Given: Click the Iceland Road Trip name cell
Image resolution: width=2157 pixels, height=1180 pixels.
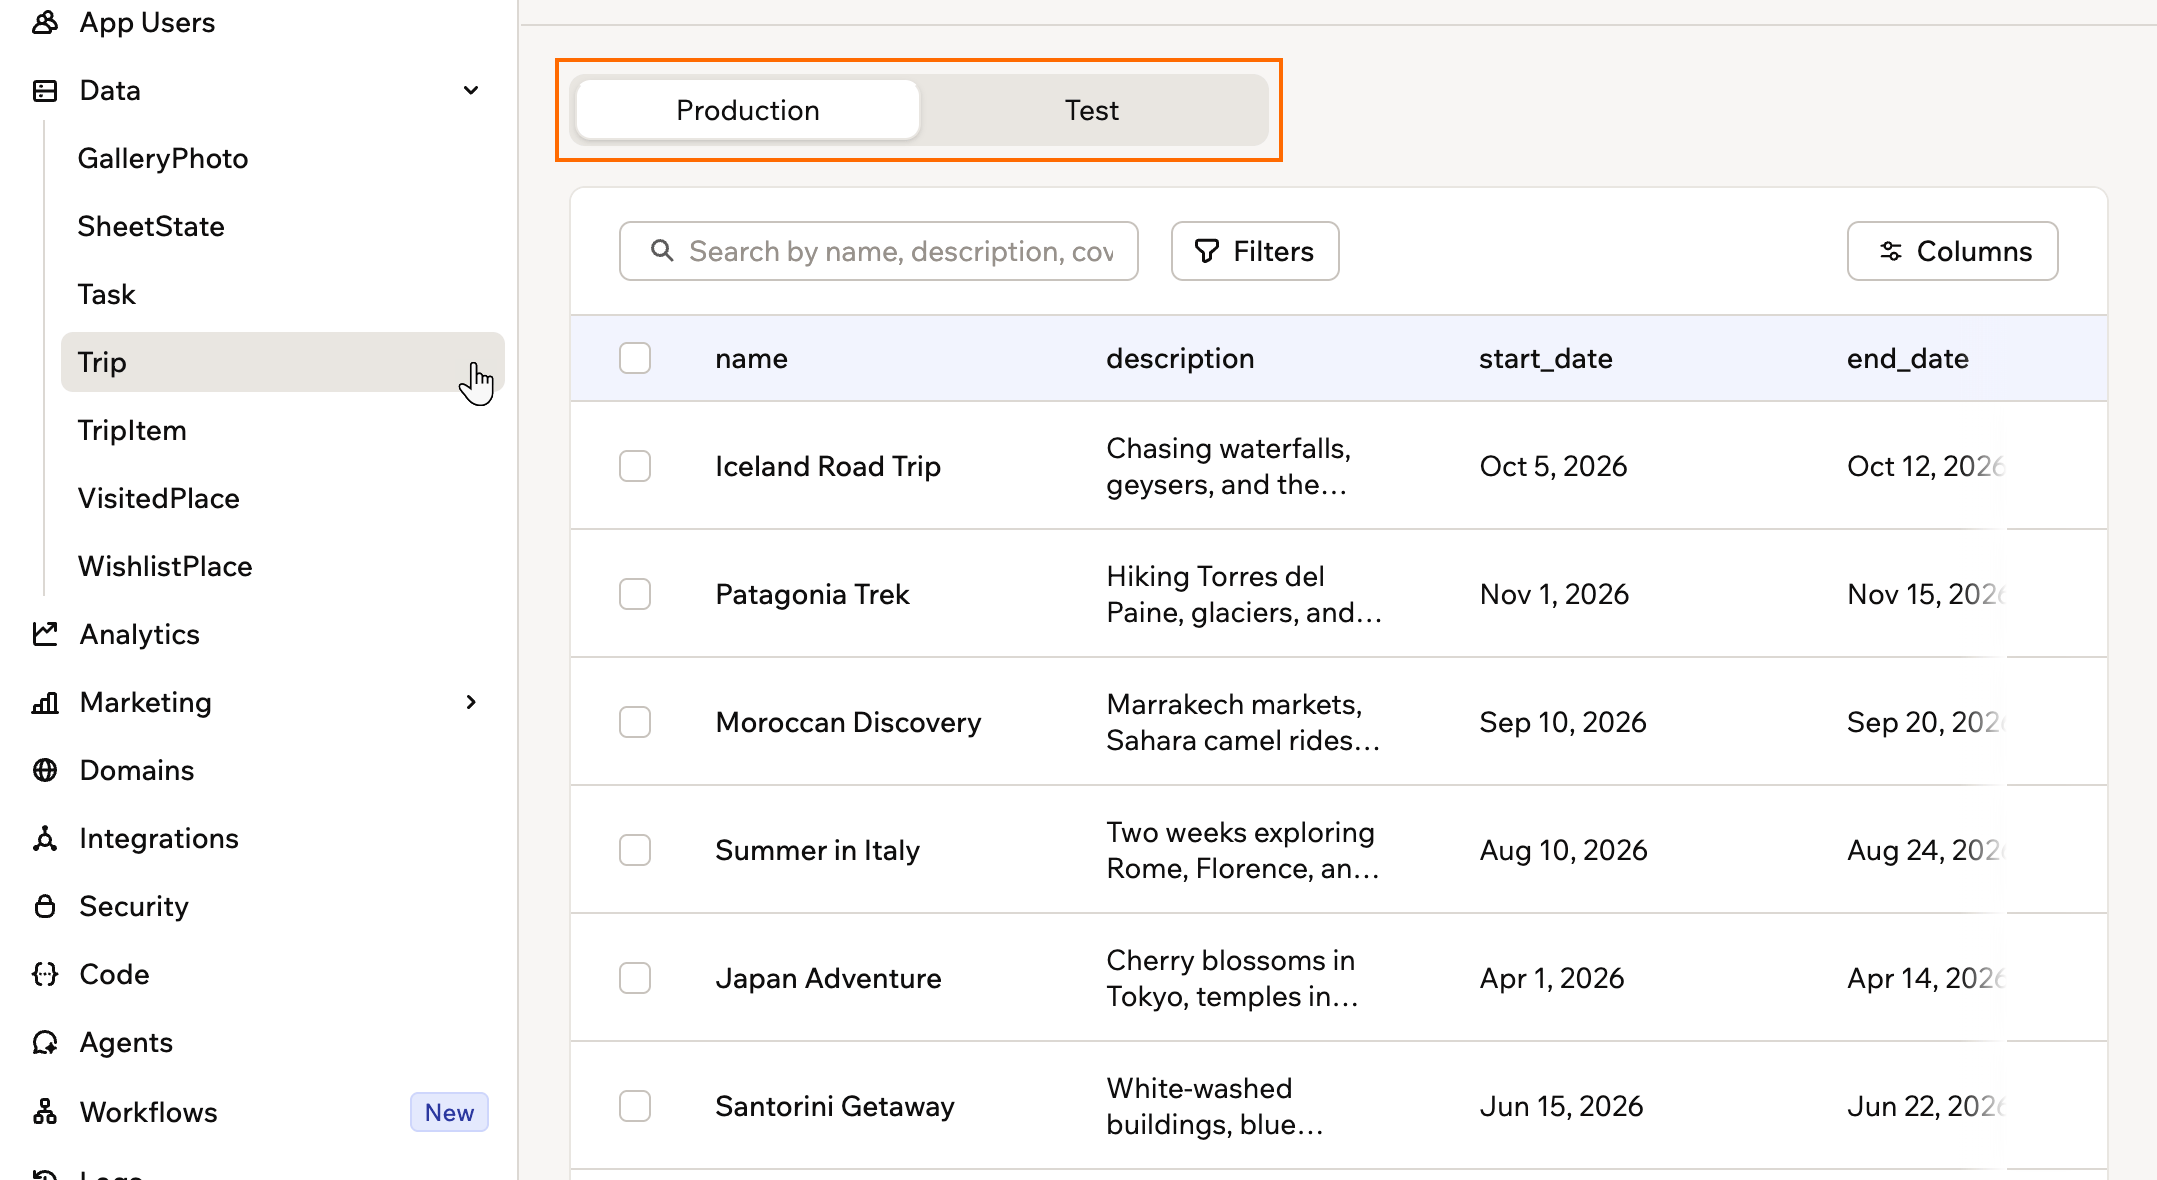Looking at the screenshot, I should 828,466.
